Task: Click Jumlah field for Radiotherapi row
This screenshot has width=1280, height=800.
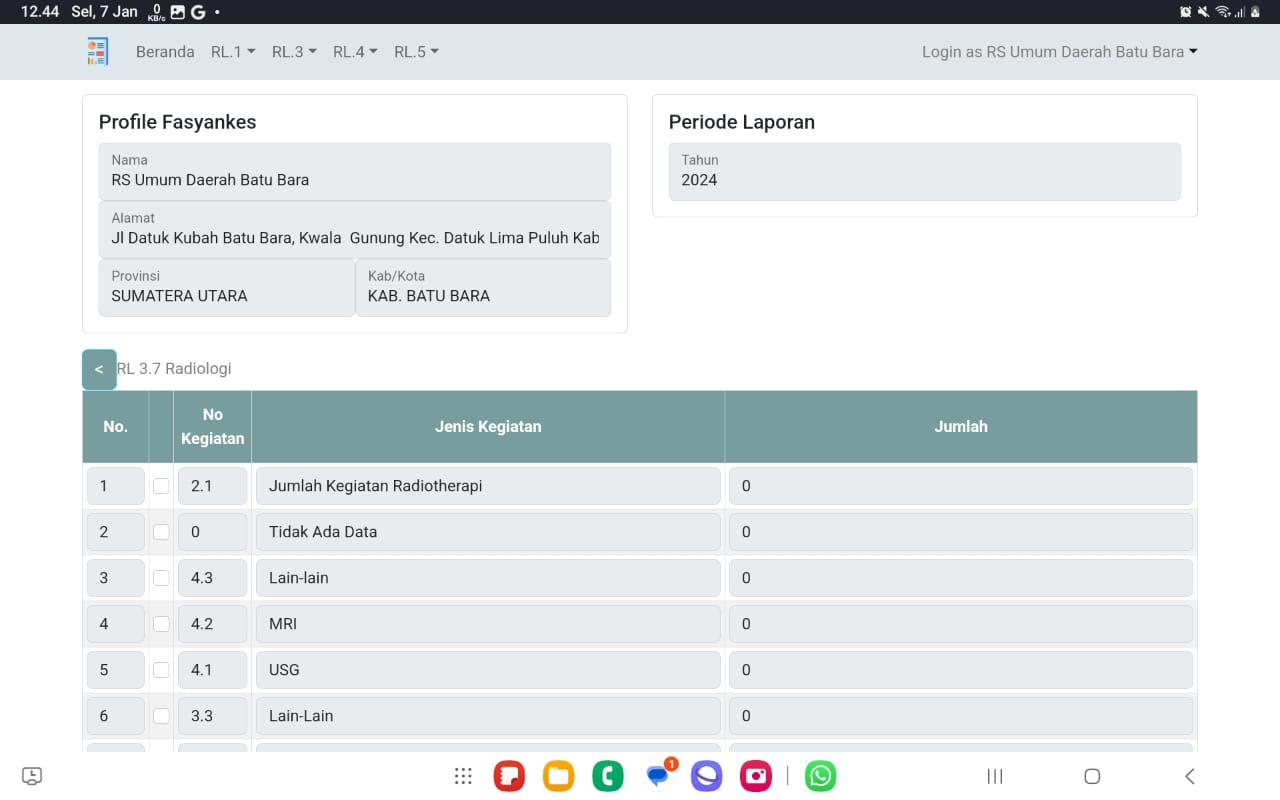Action: (961, 486)
